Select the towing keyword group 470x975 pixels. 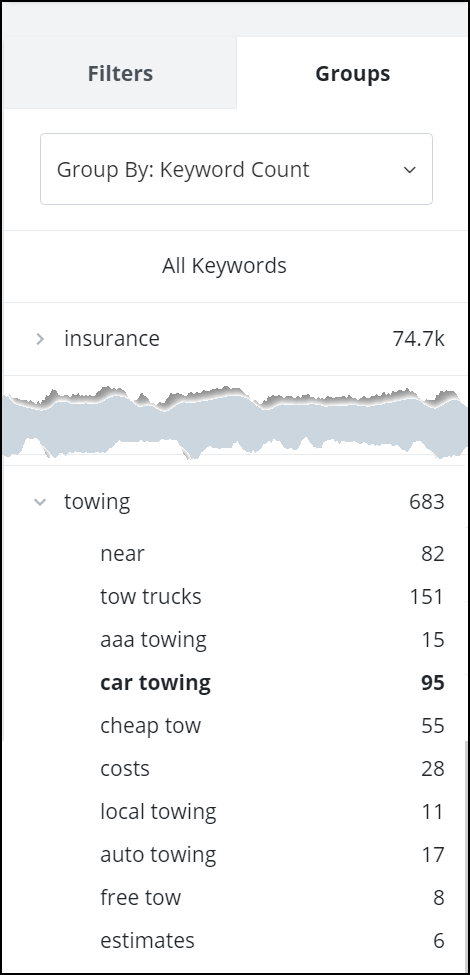pos(235,502)
